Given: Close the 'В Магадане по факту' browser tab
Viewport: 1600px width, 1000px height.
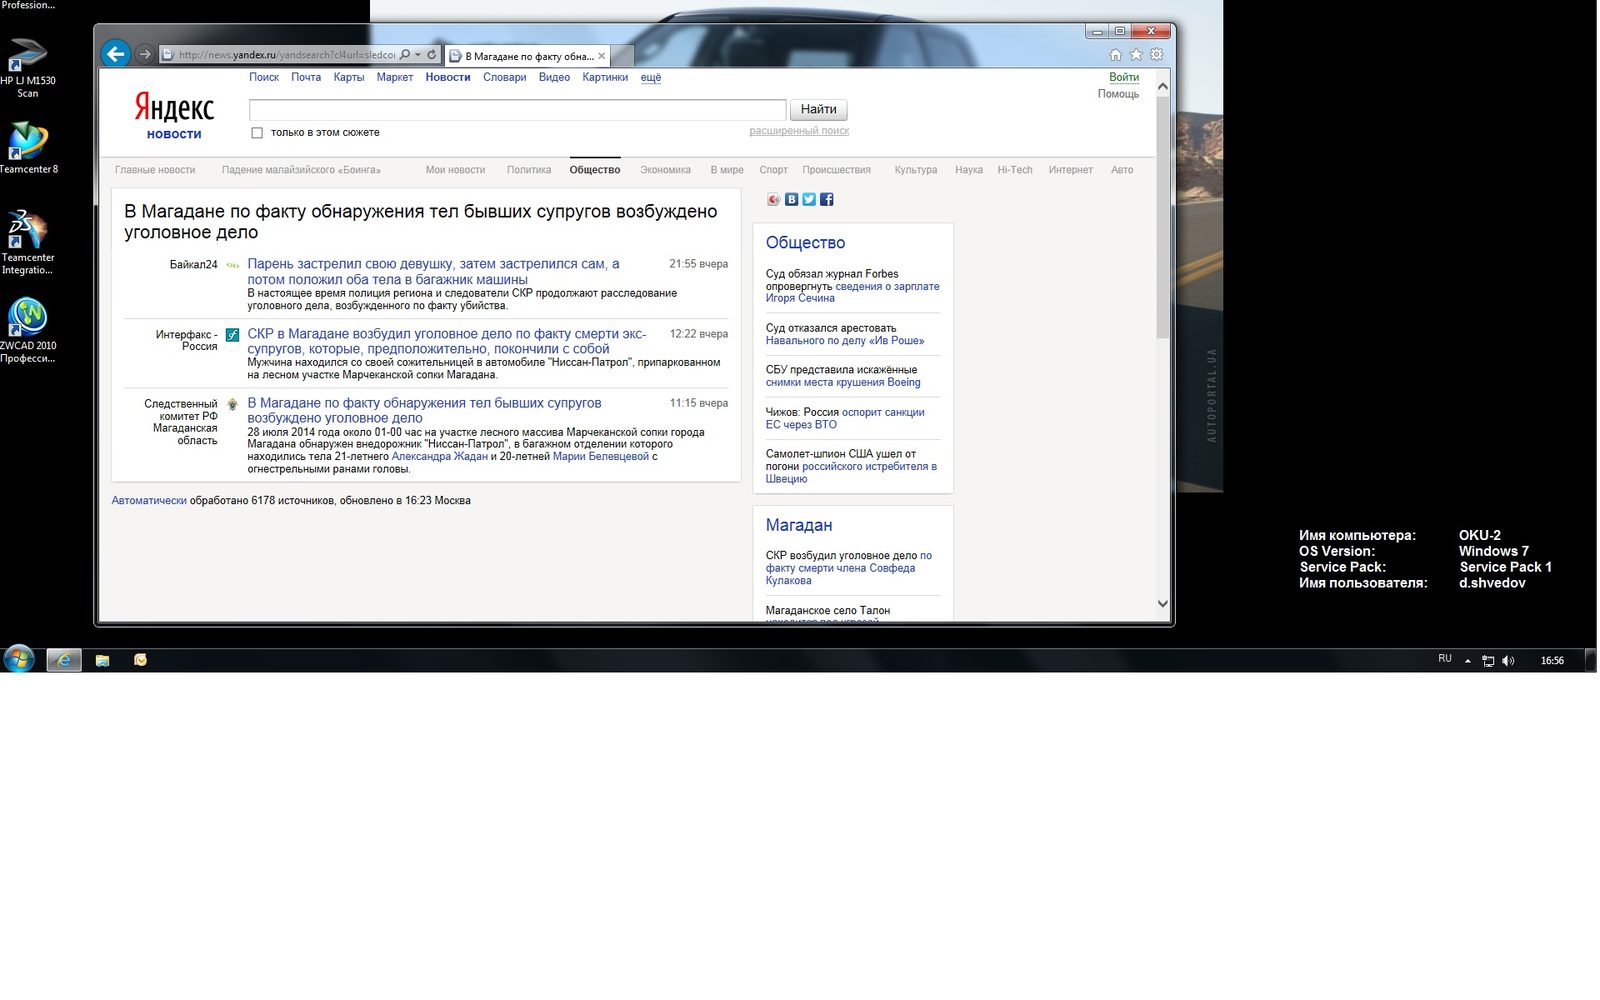Looking at the screenshot, I should [602, 56].
